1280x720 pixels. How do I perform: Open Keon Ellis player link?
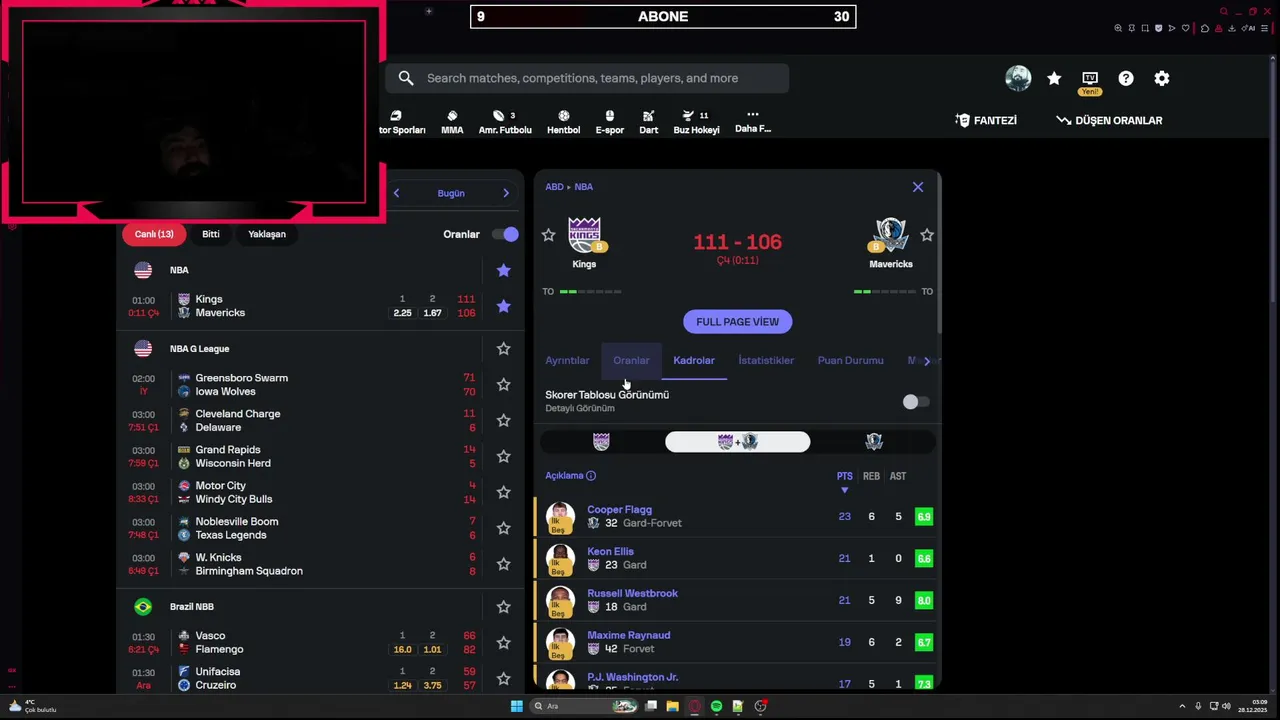(x=610, y=552)
